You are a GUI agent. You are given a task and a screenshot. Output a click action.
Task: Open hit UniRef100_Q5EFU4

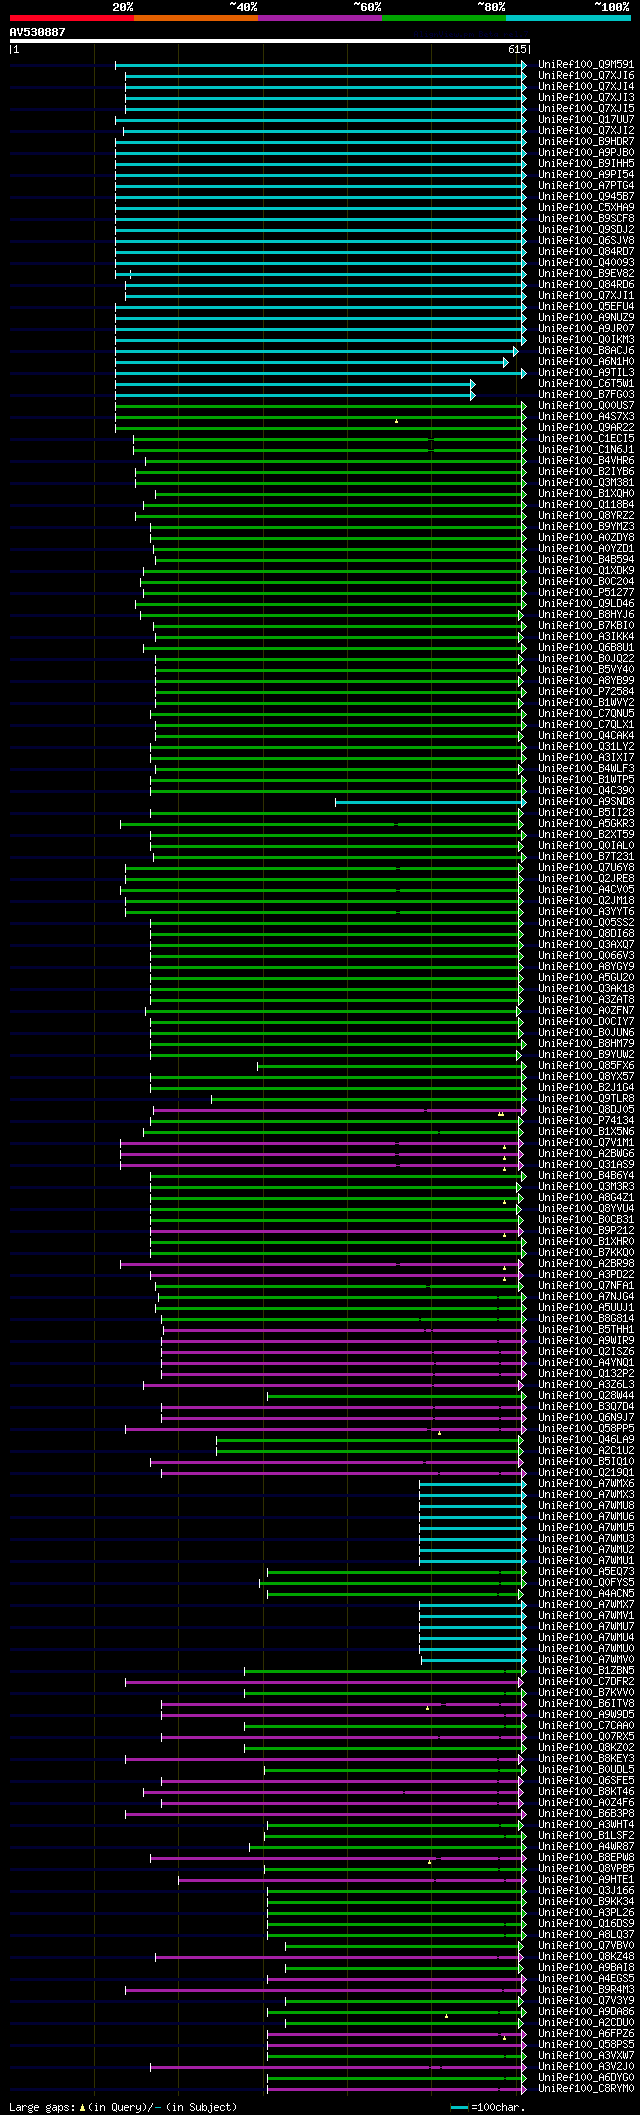(586, 306)
